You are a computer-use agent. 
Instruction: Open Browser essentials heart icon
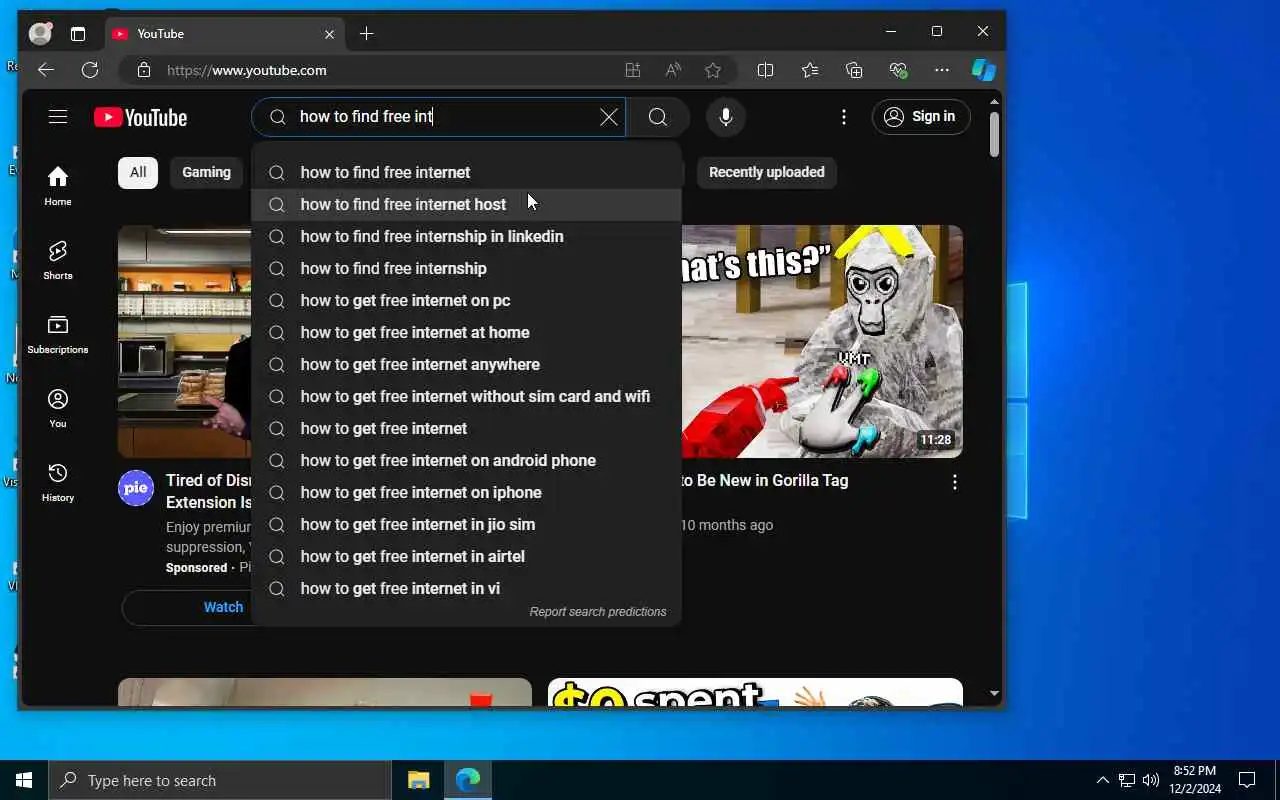tap(898, 70)
